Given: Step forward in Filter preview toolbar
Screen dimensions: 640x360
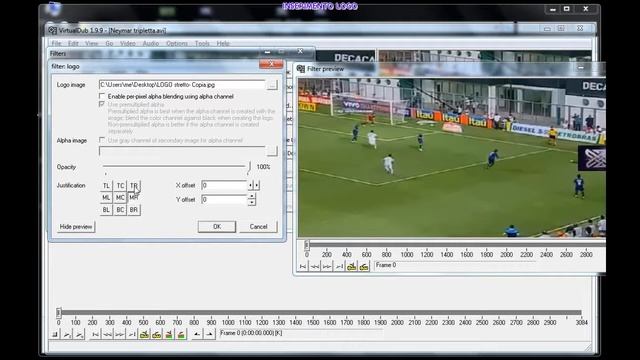Looking at the screenshot, I should 327,267.
